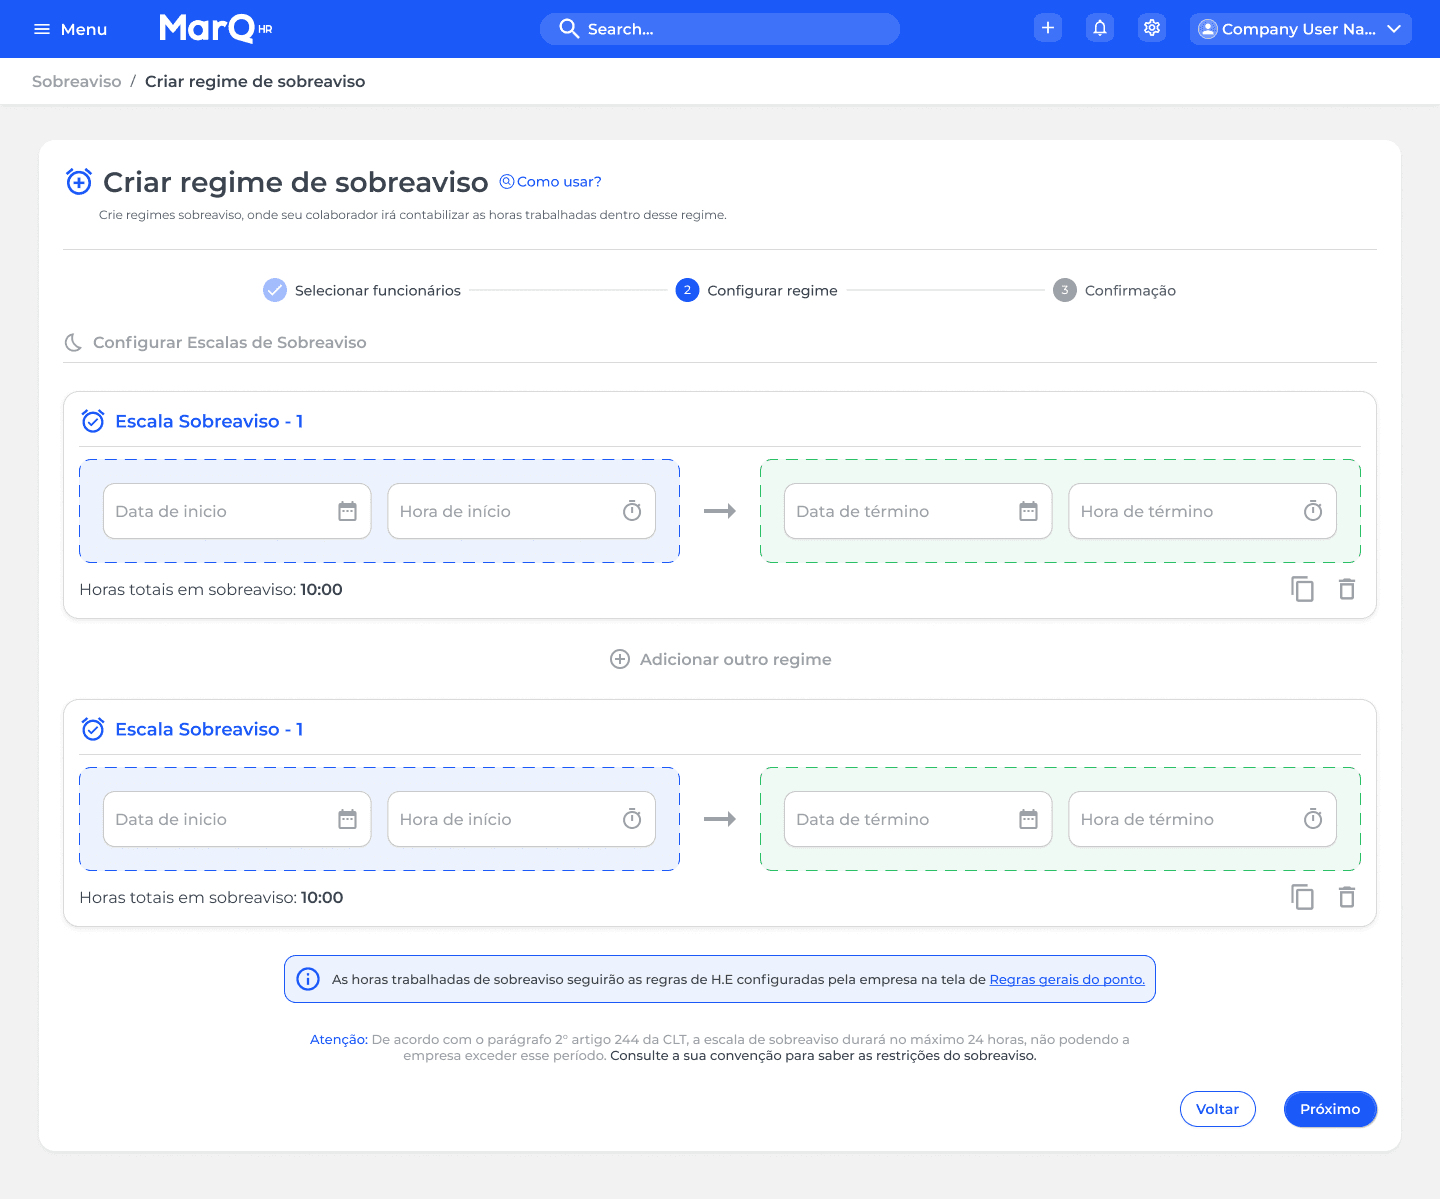Open the calendar picker for Data de término
1440x1199 pixels.
click(1029, 511)
